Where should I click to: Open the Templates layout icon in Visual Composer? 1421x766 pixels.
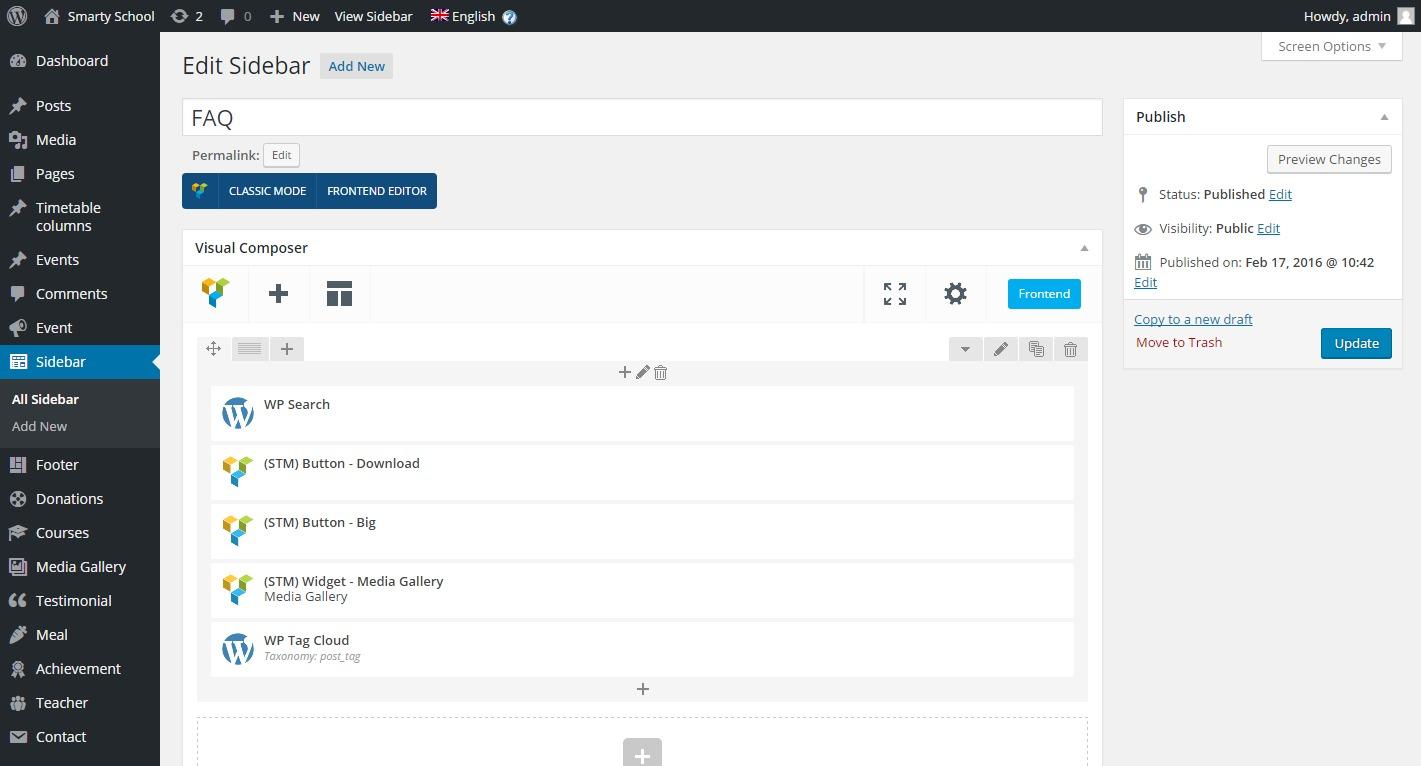(339, 293)
